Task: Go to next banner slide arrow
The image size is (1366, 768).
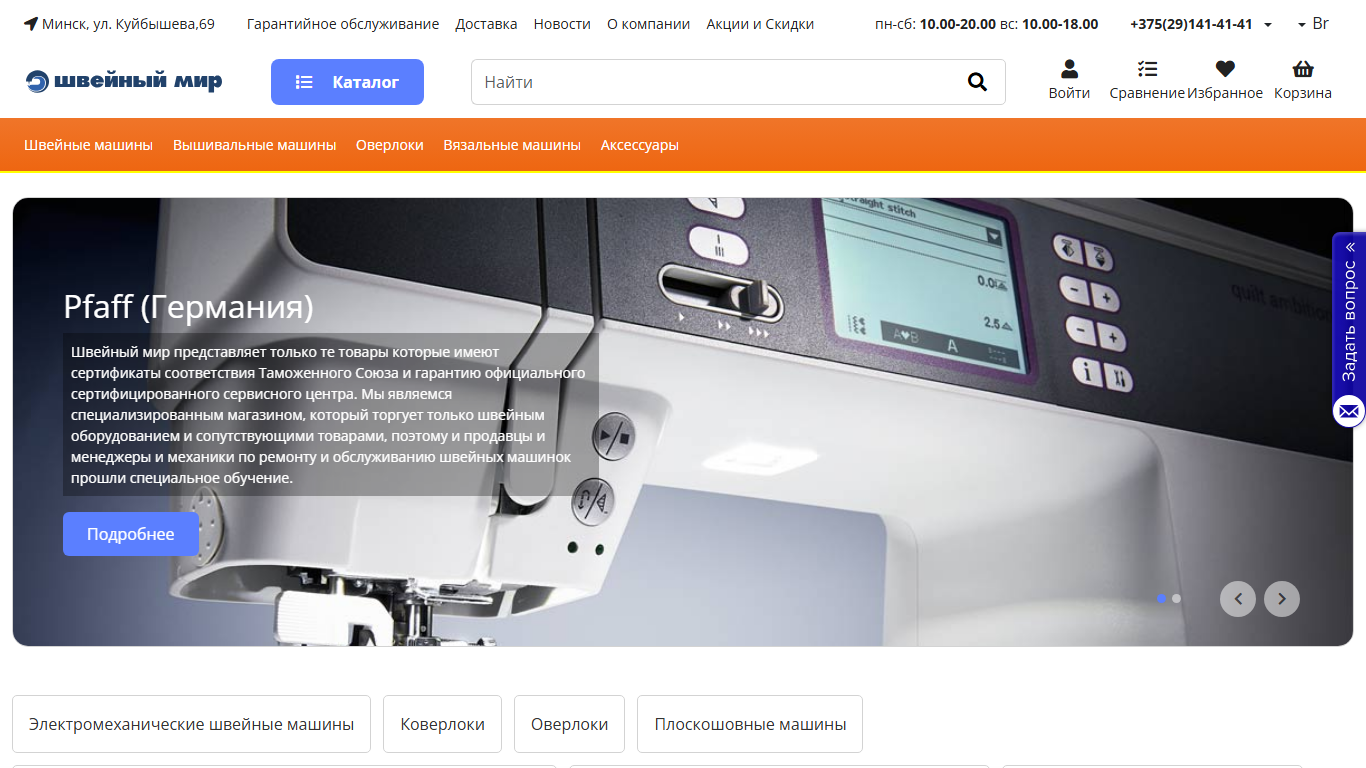Action: tap(1282, 599)
